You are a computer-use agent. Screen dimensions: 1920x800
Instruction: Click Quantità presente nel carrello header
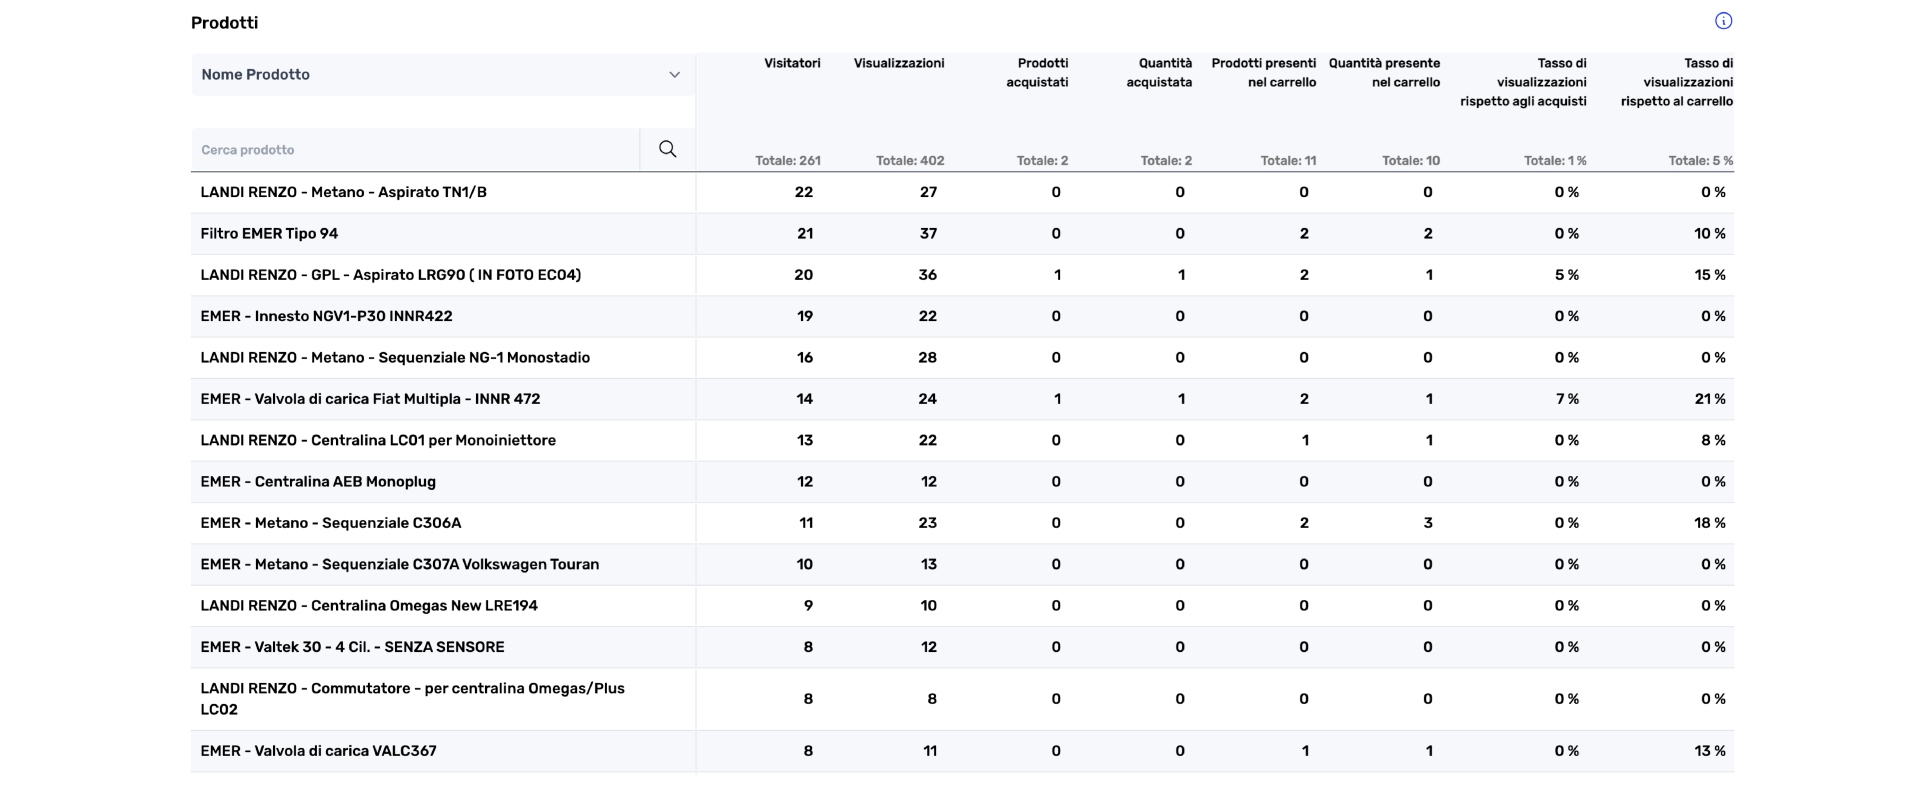pos(1384,73)
